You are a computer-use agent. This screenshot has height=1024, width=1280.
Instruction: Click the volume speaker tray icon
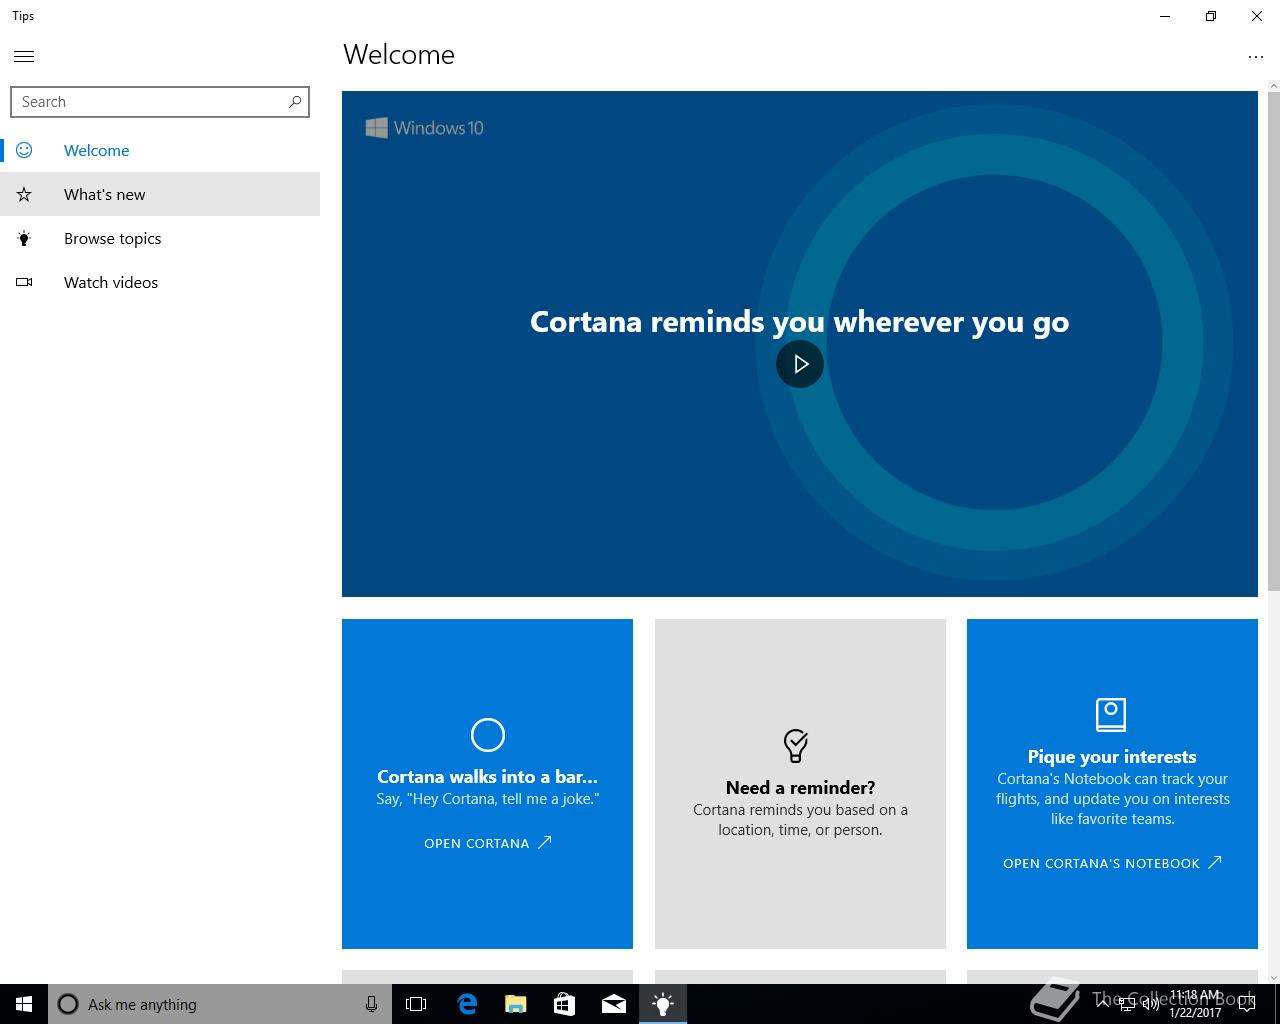point(1151,1004)
